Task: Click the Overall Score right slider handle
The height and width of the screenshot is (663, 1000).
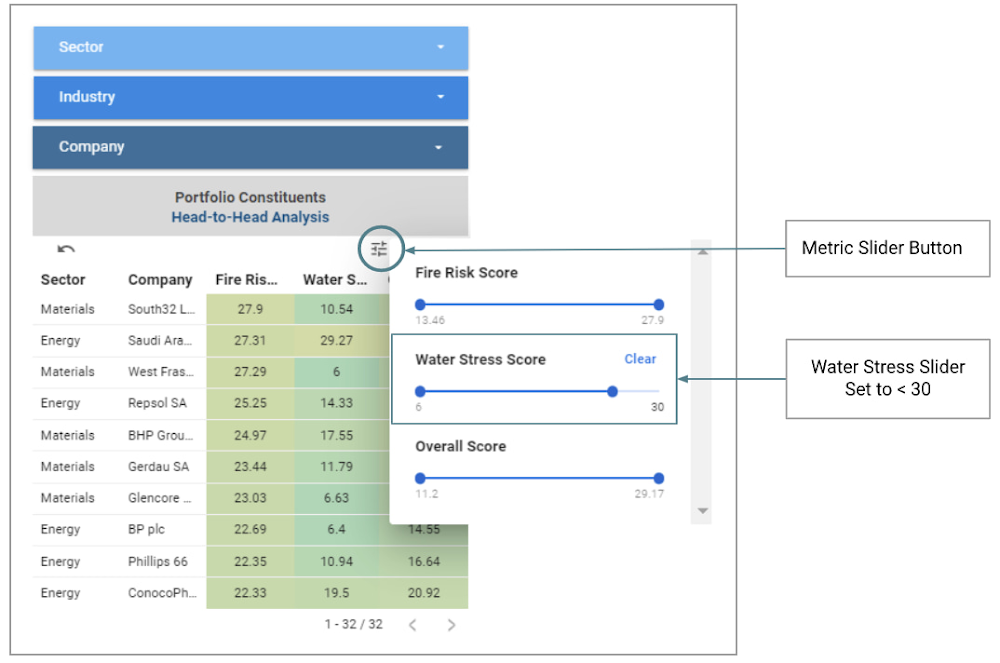Action: click(x=658, y=479)
